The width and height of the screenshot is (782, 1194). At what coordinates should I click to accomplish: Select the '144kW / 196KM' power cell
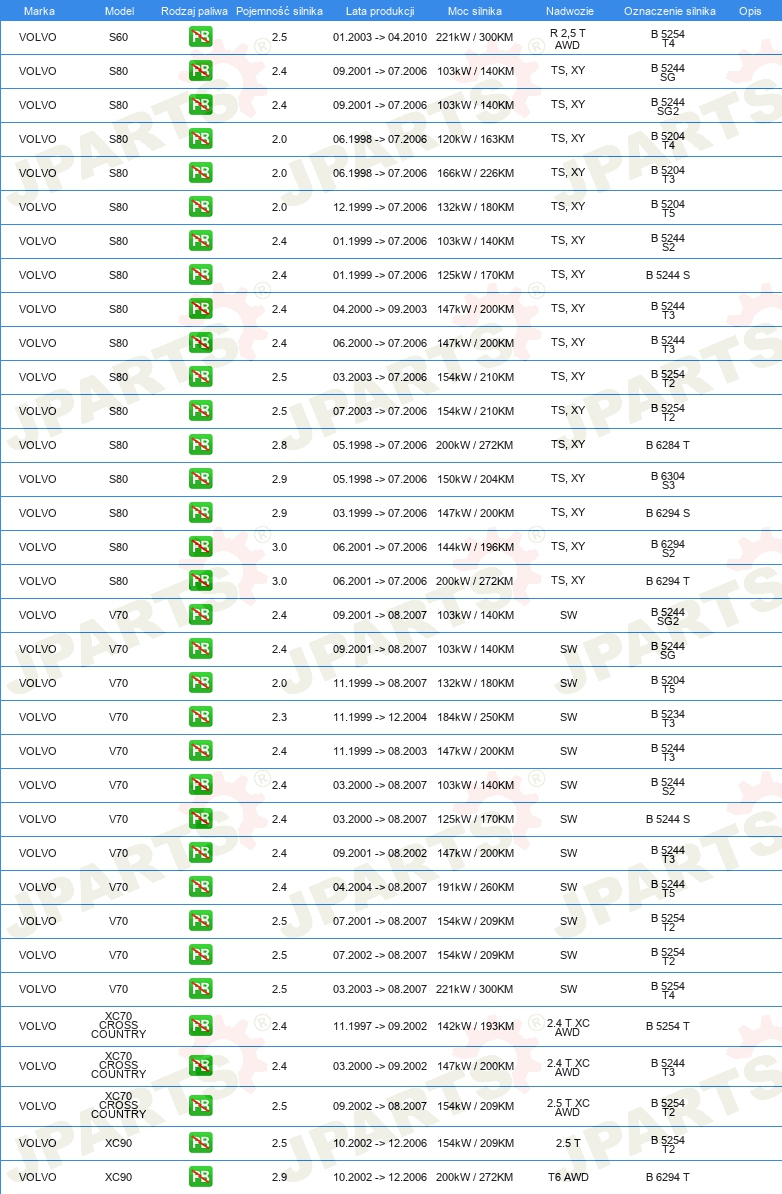coord(475,548)
